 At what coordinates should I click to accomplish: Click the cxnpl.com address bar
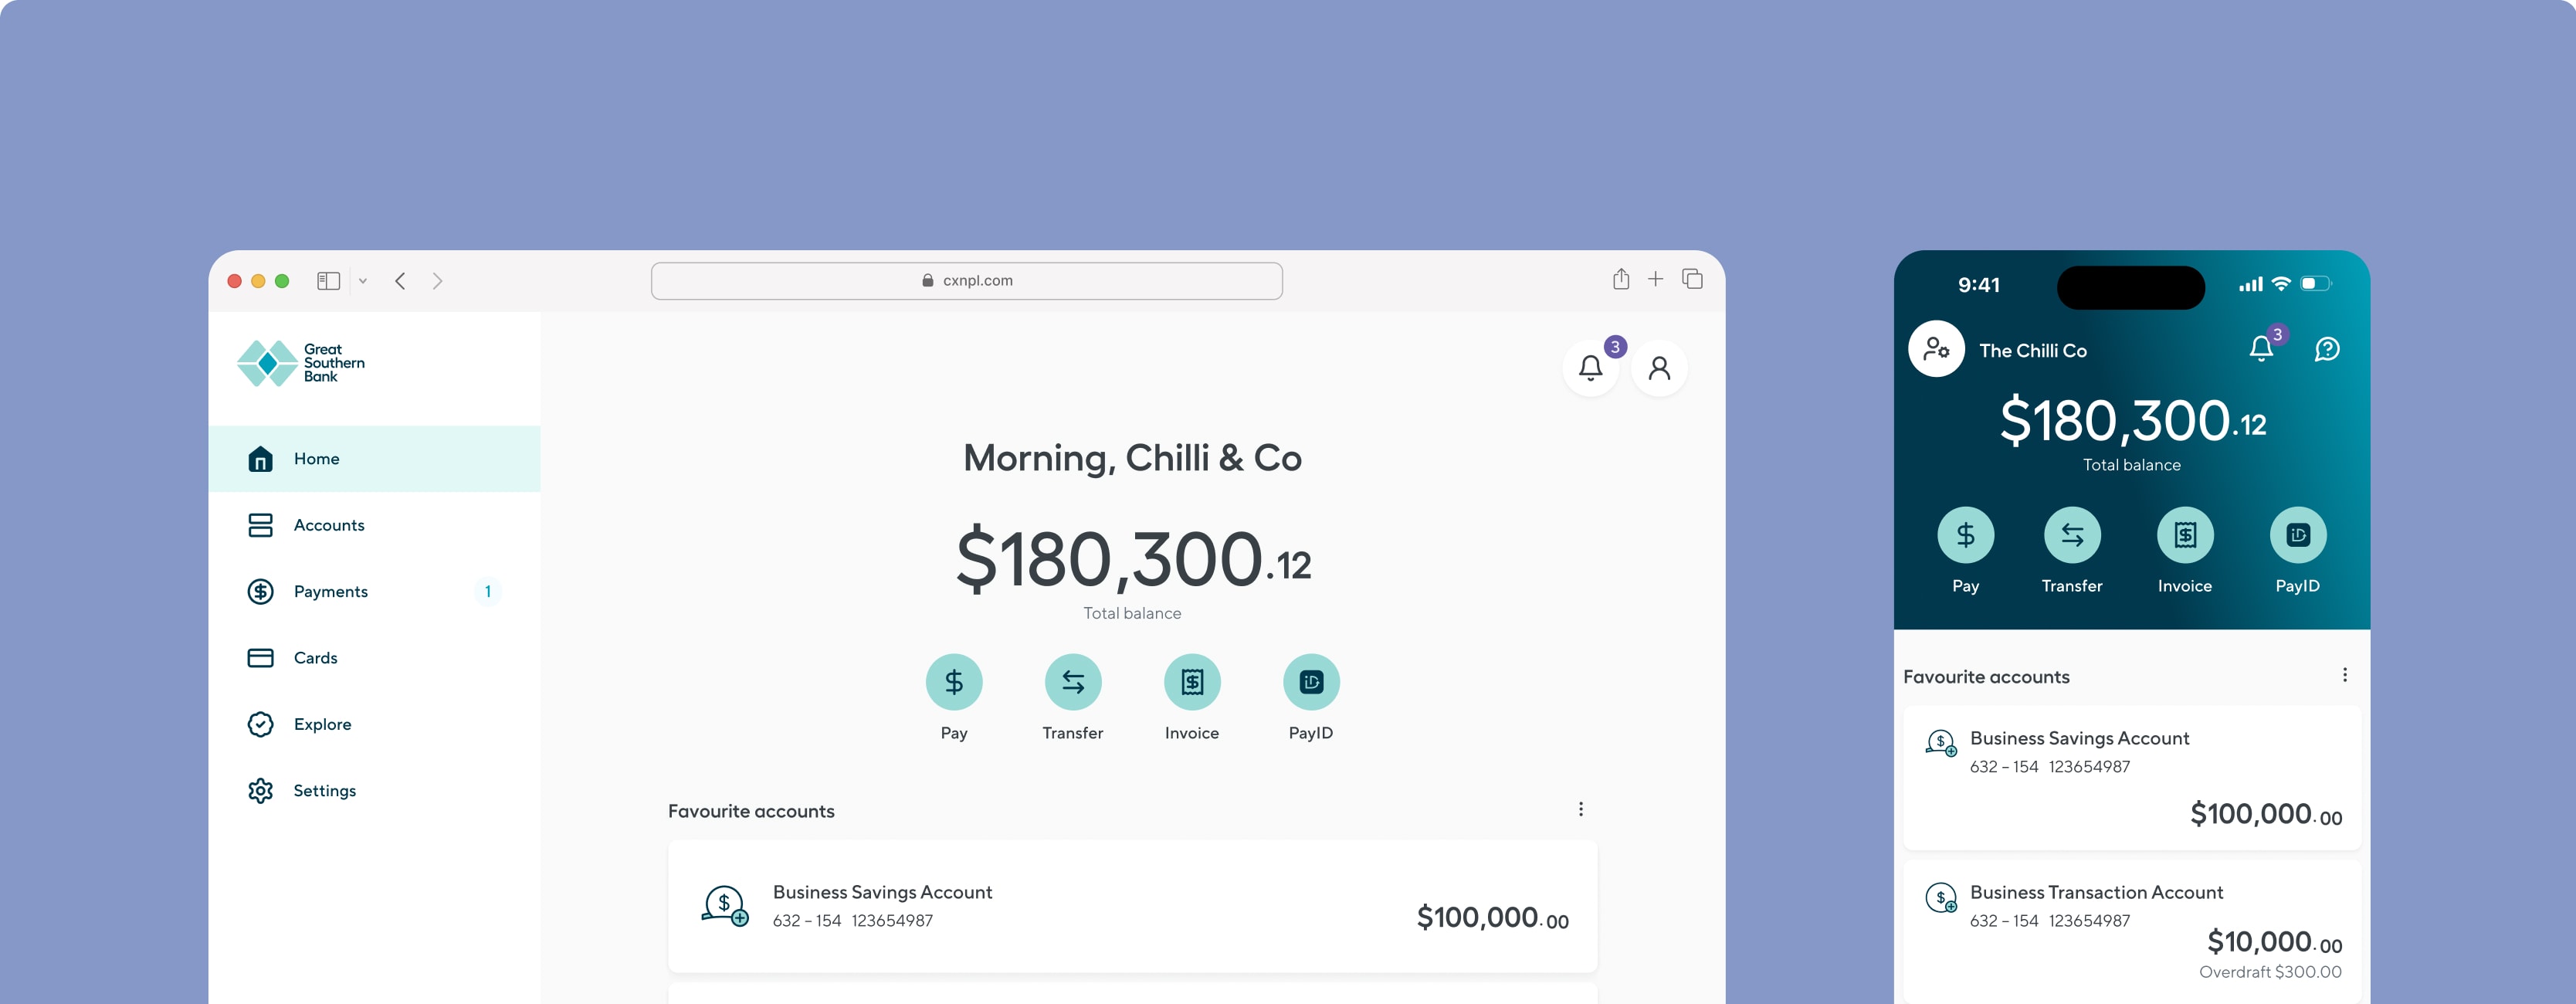click(966, 281)
